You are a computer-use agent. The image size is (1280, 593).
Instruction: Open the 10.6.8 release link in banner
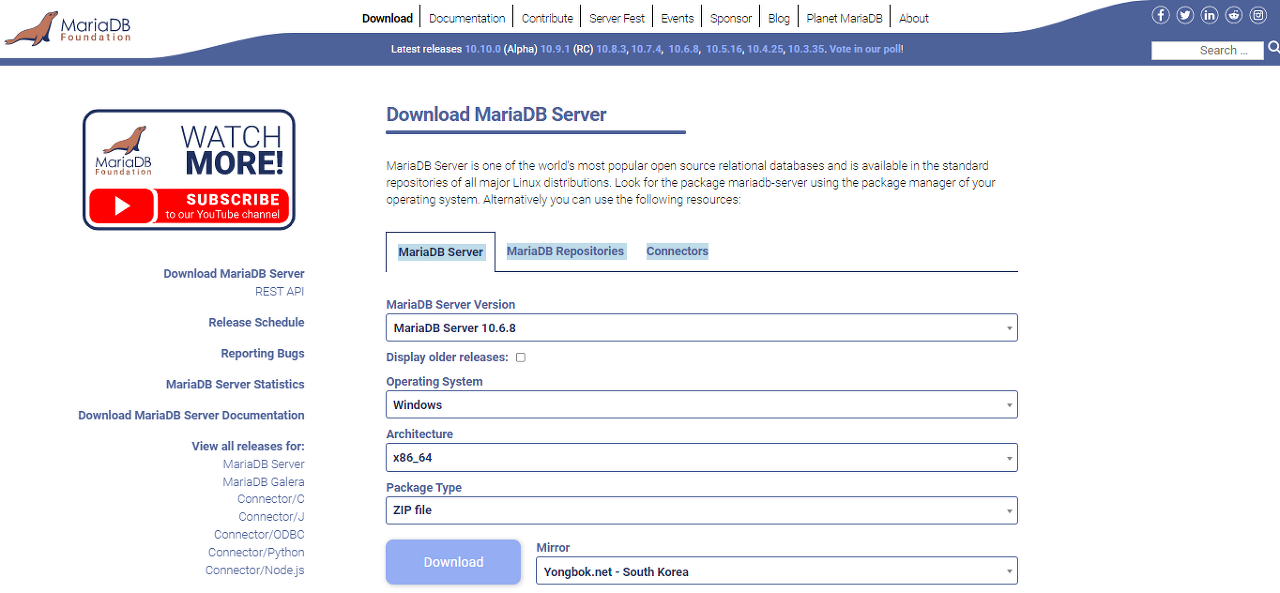click(684, 49)
